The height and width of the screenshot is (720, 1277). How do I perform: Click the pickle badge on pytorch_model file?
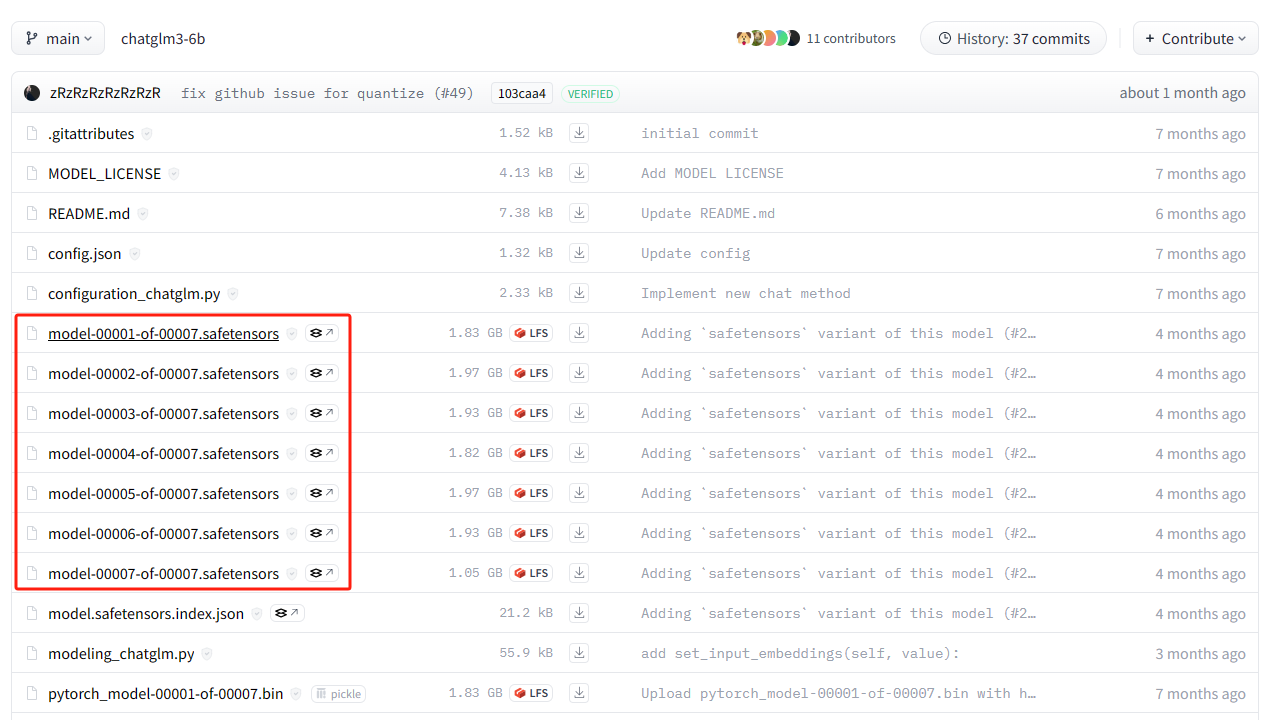pyautogui.click(x=338, y=693)
